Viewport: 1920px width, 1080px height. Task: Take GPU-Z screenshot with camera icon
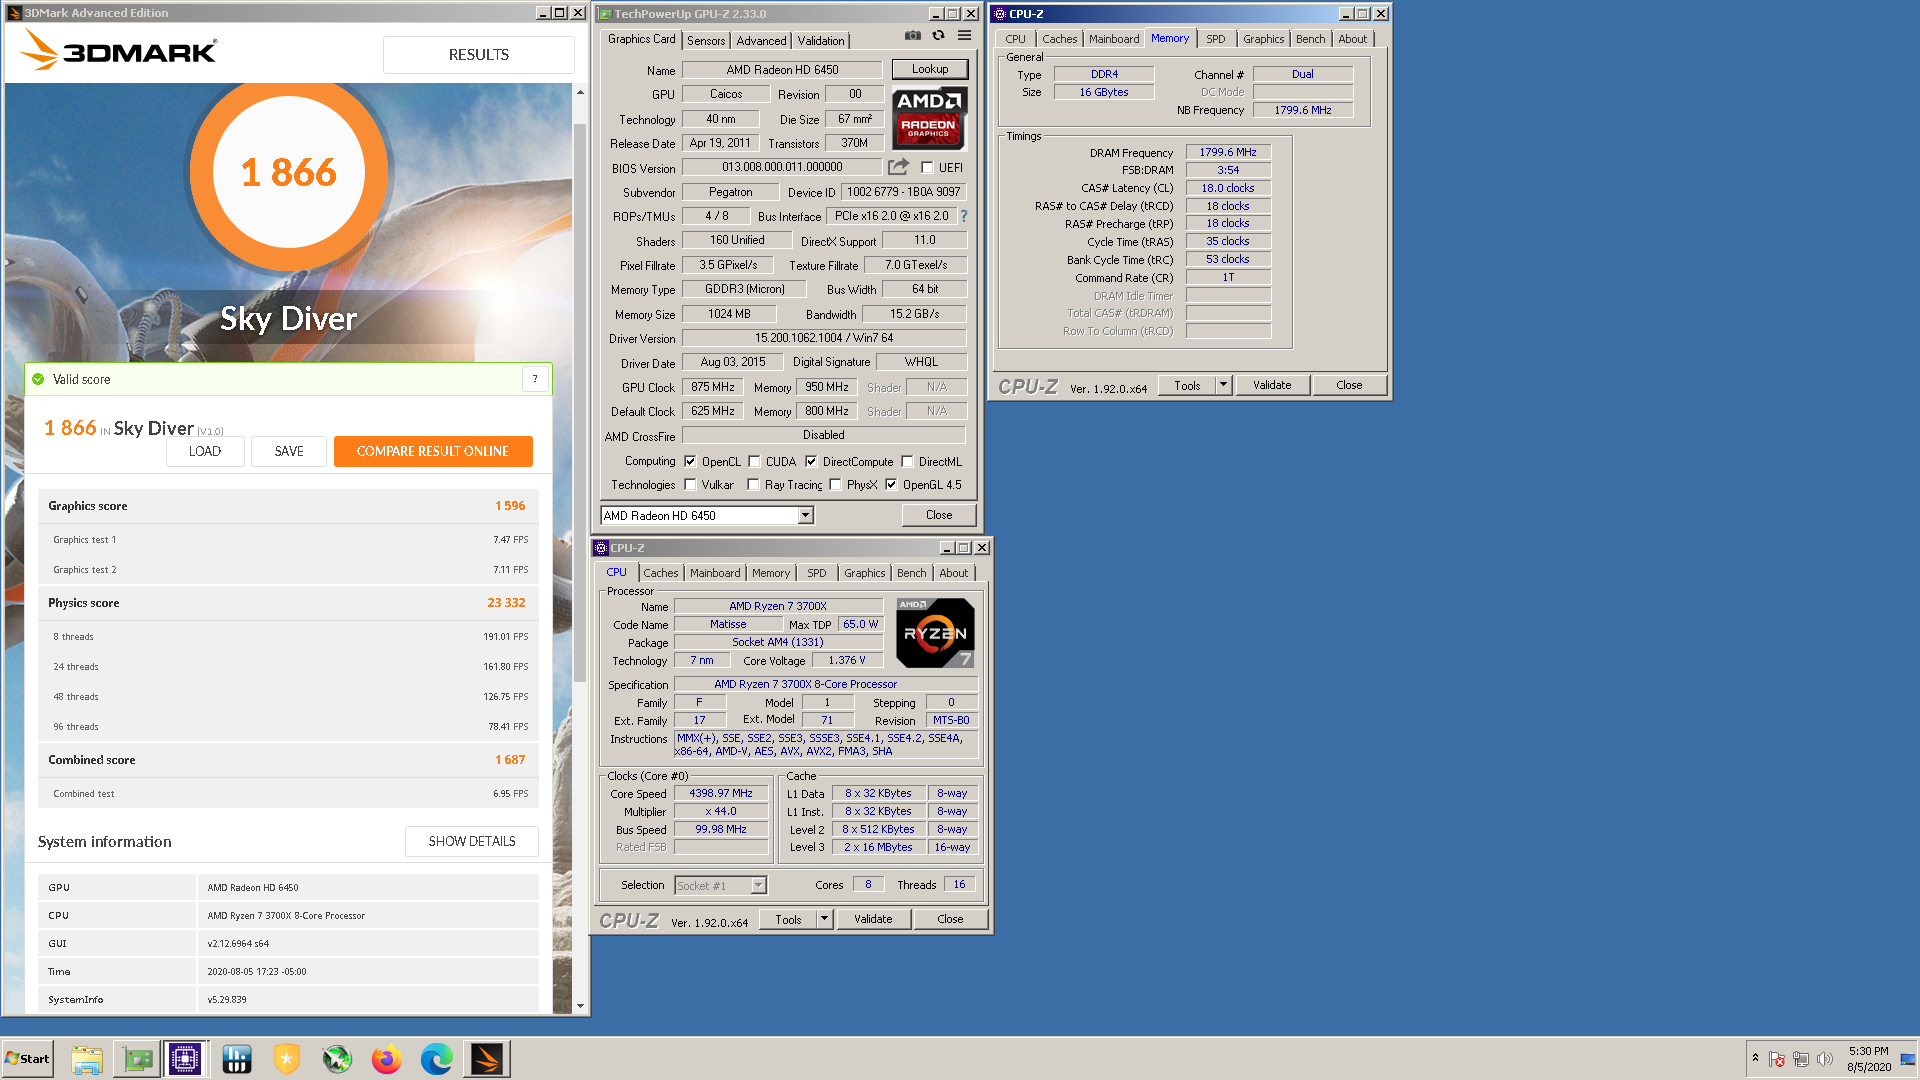tap(912, 35)
